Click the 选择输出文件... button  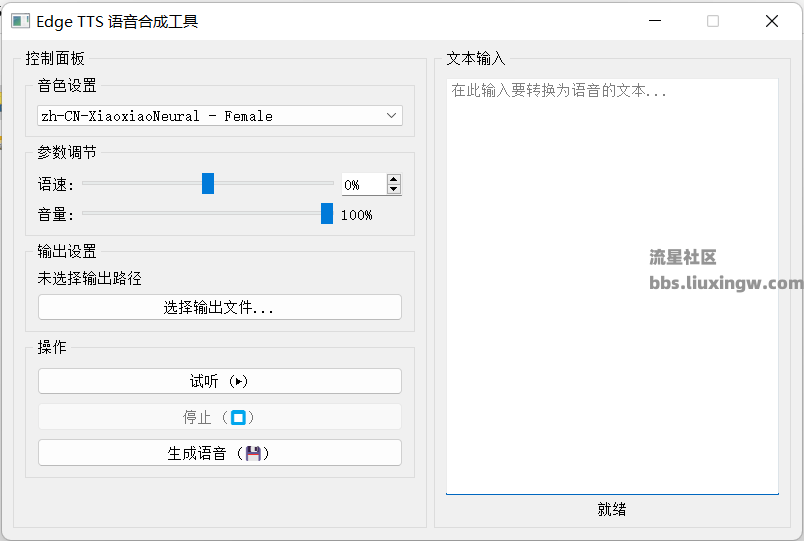(x=219, y=307)
